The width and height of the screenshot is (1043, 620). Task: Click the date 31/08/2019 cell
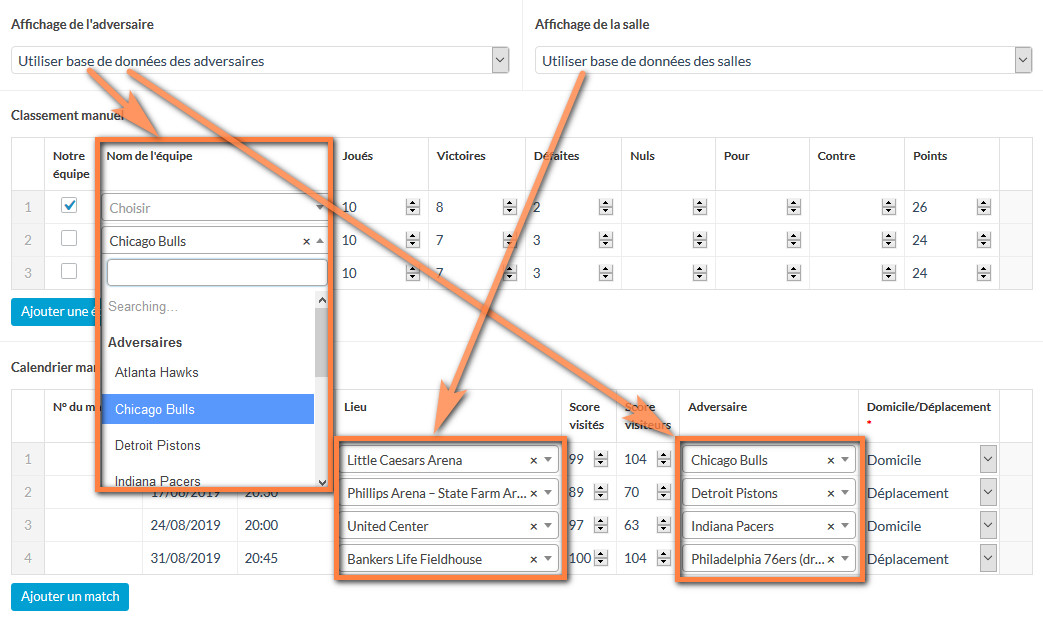pos(185,558)
